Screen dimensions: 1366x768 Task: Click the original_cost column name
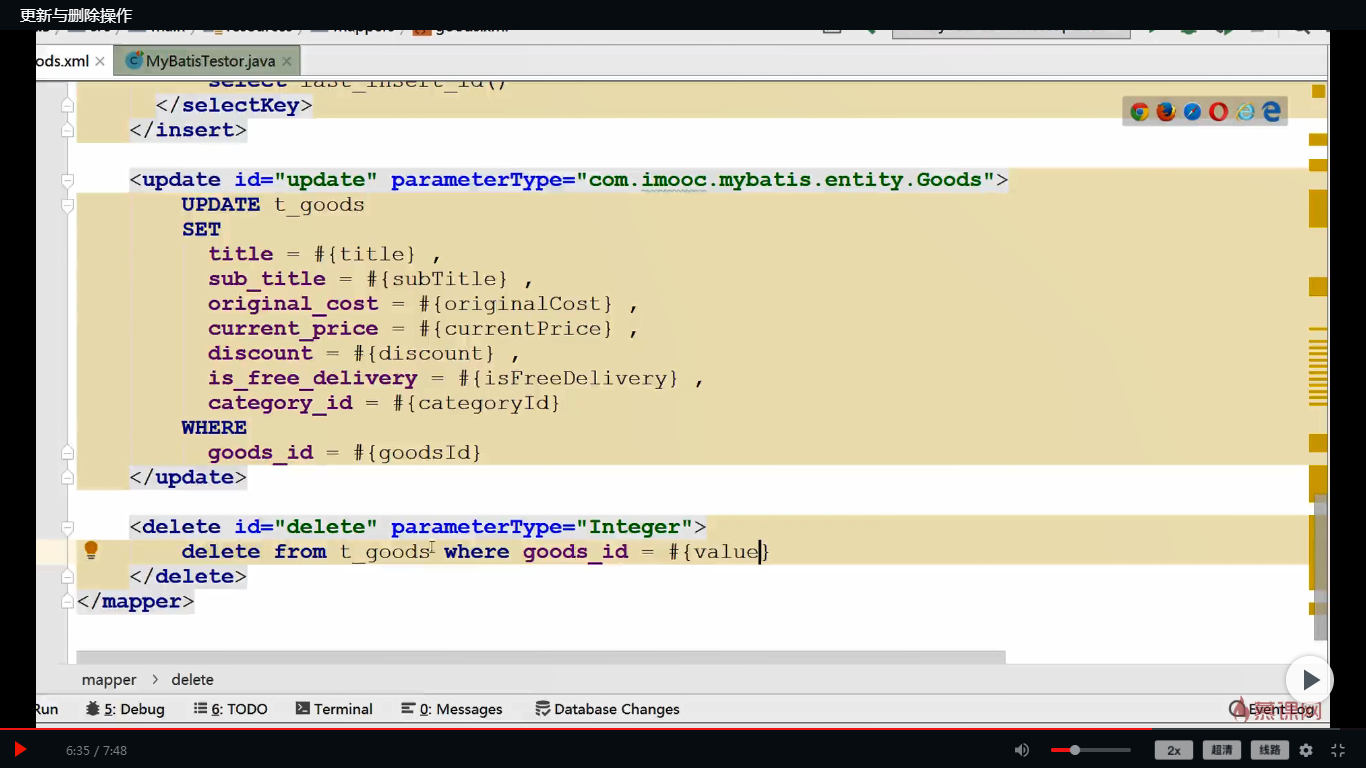pyautogui.click(x=293, y=304)
